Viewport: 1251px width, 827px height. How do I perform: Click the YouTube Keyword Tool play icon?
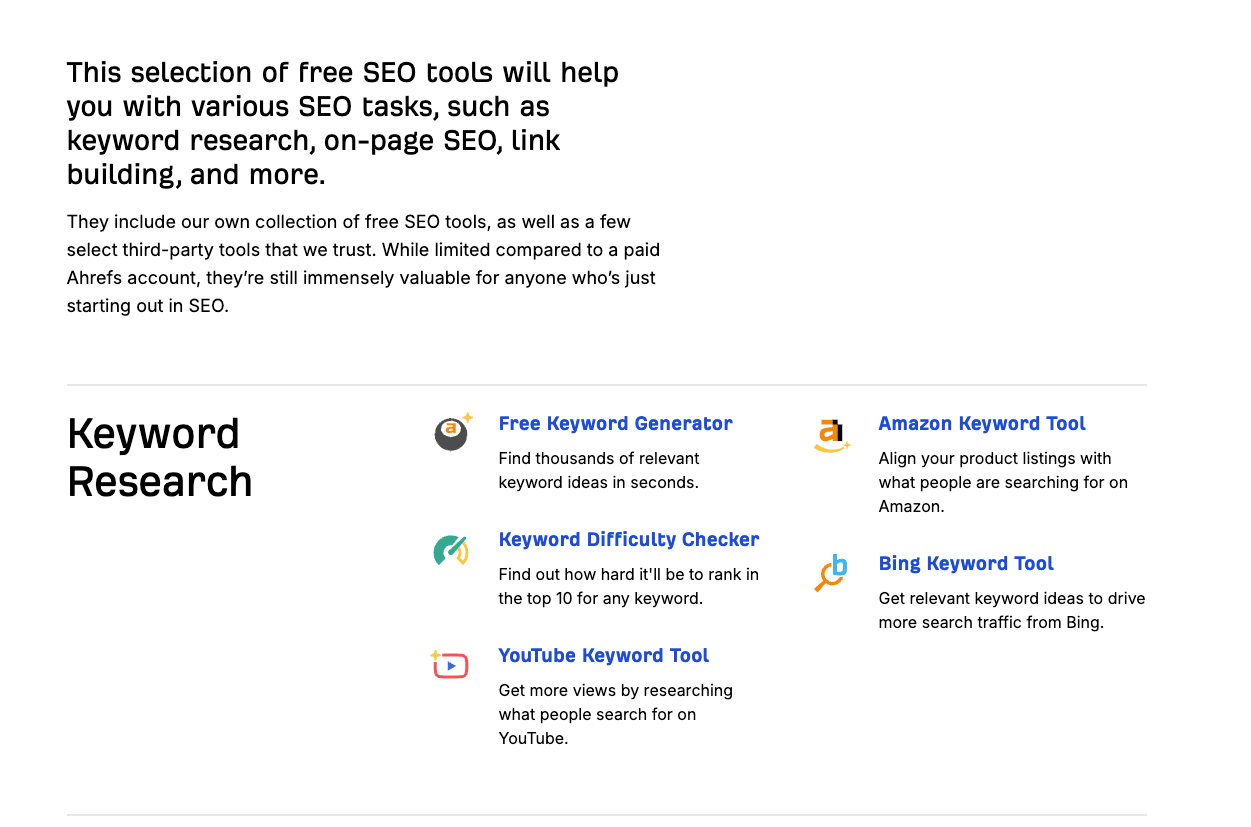tap(450, 664)
